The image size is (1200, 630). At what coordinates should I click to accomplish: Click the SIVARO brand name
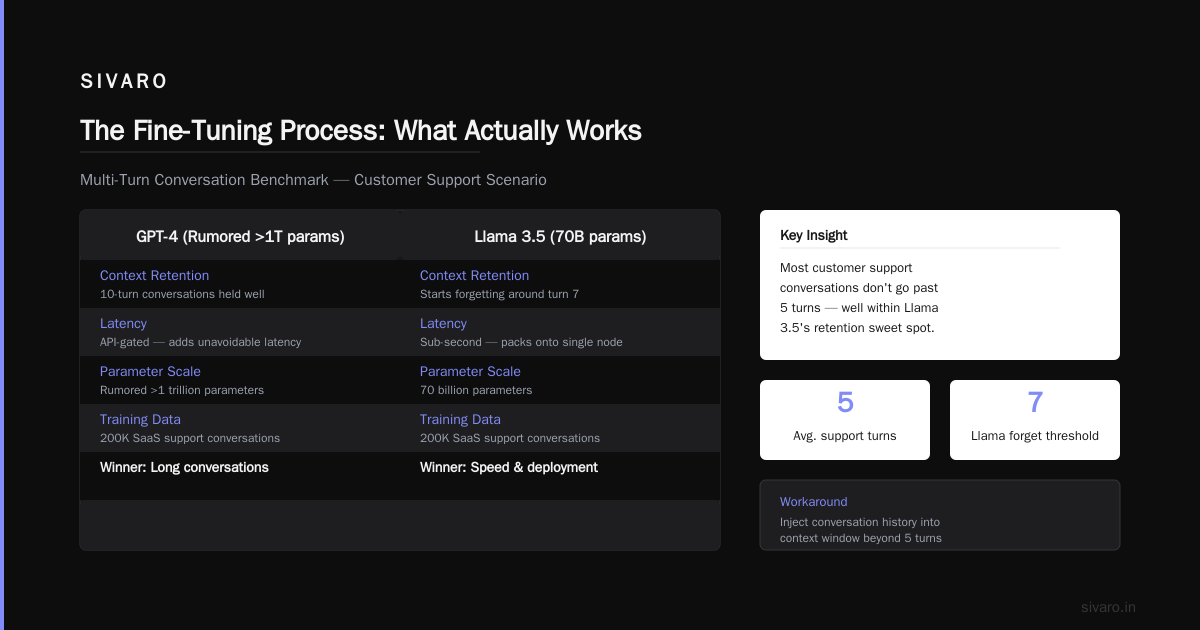point(124,82)
